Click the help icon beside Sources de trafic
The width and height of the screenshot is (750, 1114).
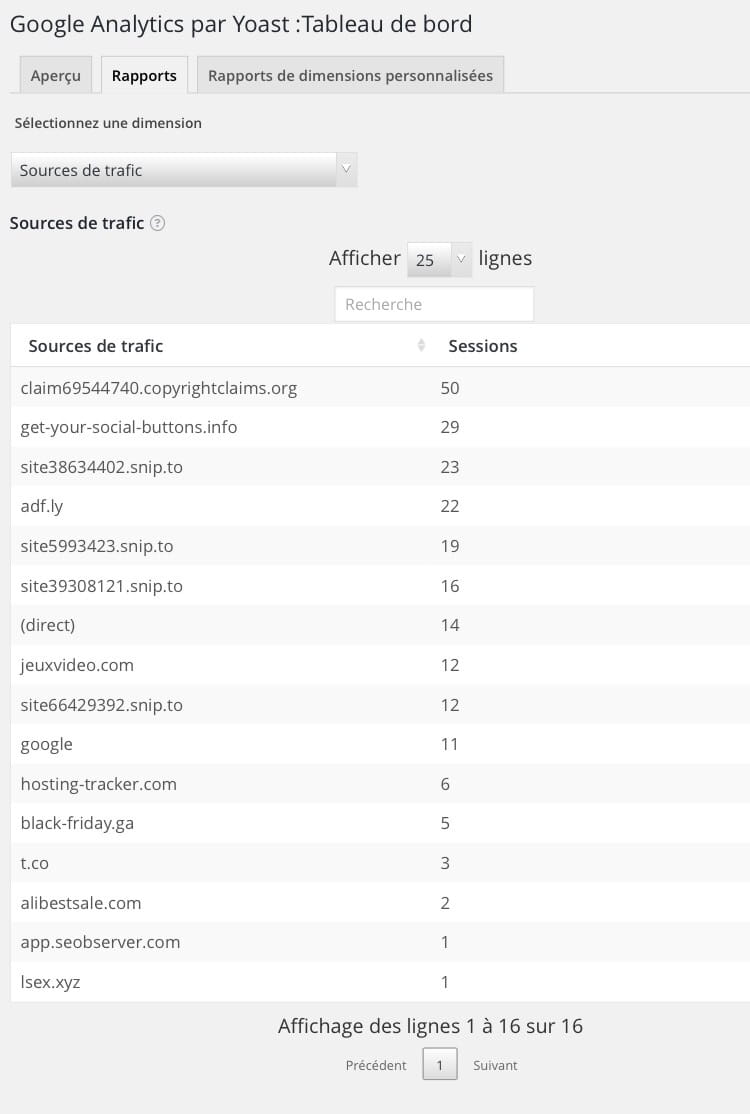pos(158,223)
